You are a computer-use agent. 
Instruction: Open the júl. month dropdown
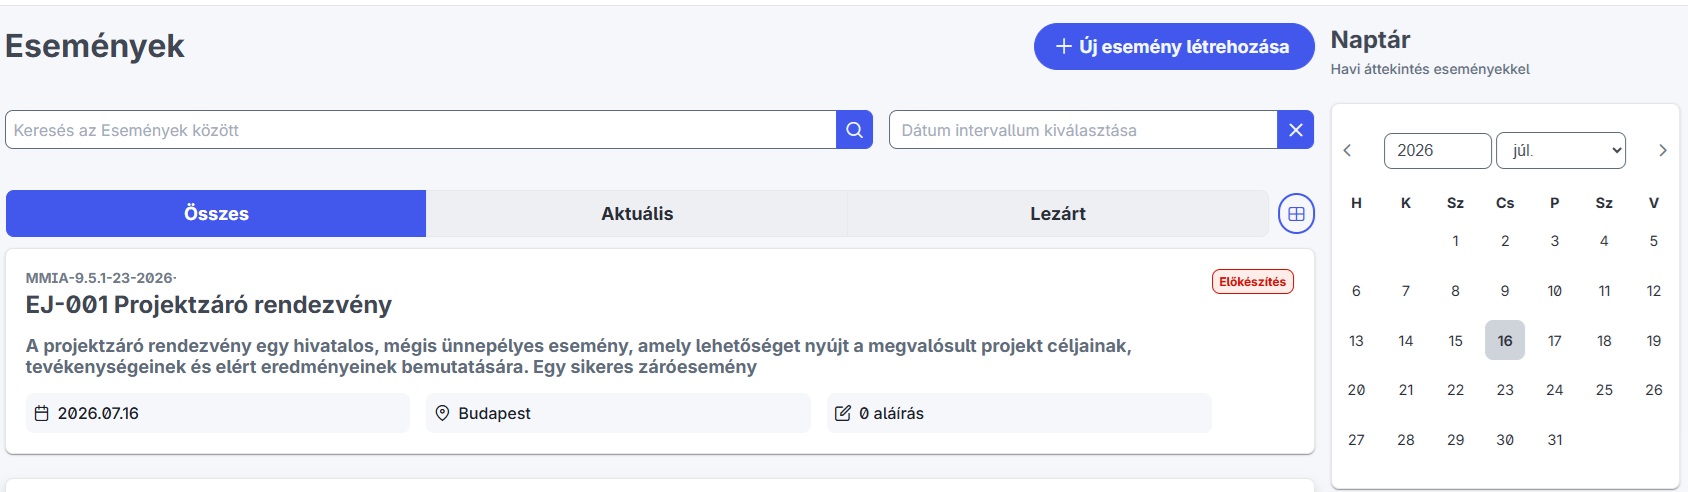coord(1560,151)
